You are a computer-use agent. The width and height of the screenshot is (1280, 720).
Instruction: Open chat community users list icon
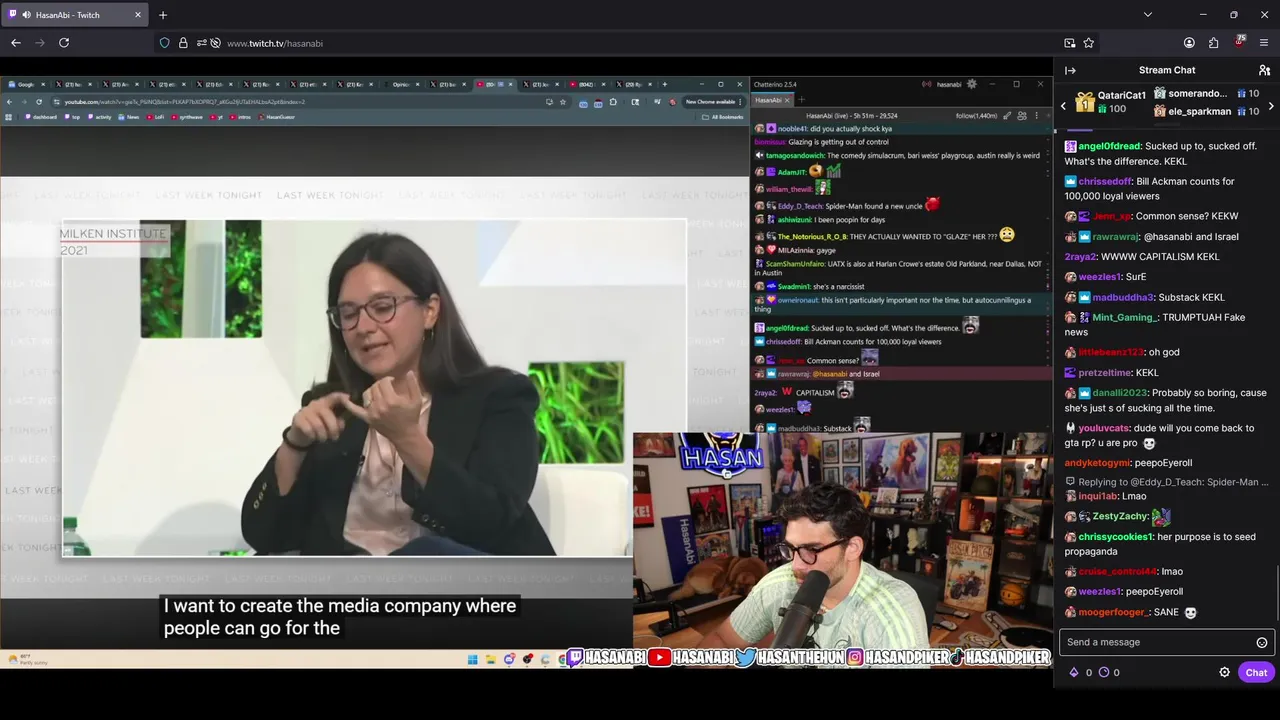[x=1264, y=70]
